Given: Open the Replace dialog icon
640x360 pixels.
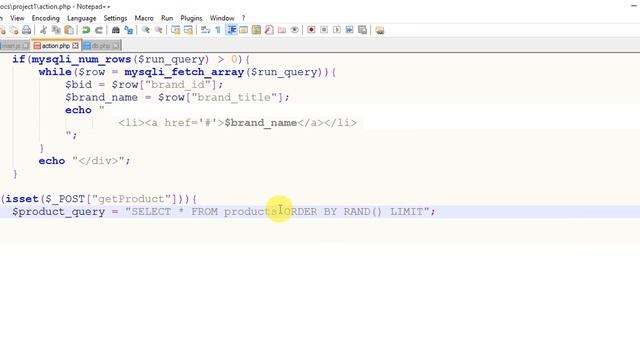Looking at the screenshot, I should [x=129, y=30].
